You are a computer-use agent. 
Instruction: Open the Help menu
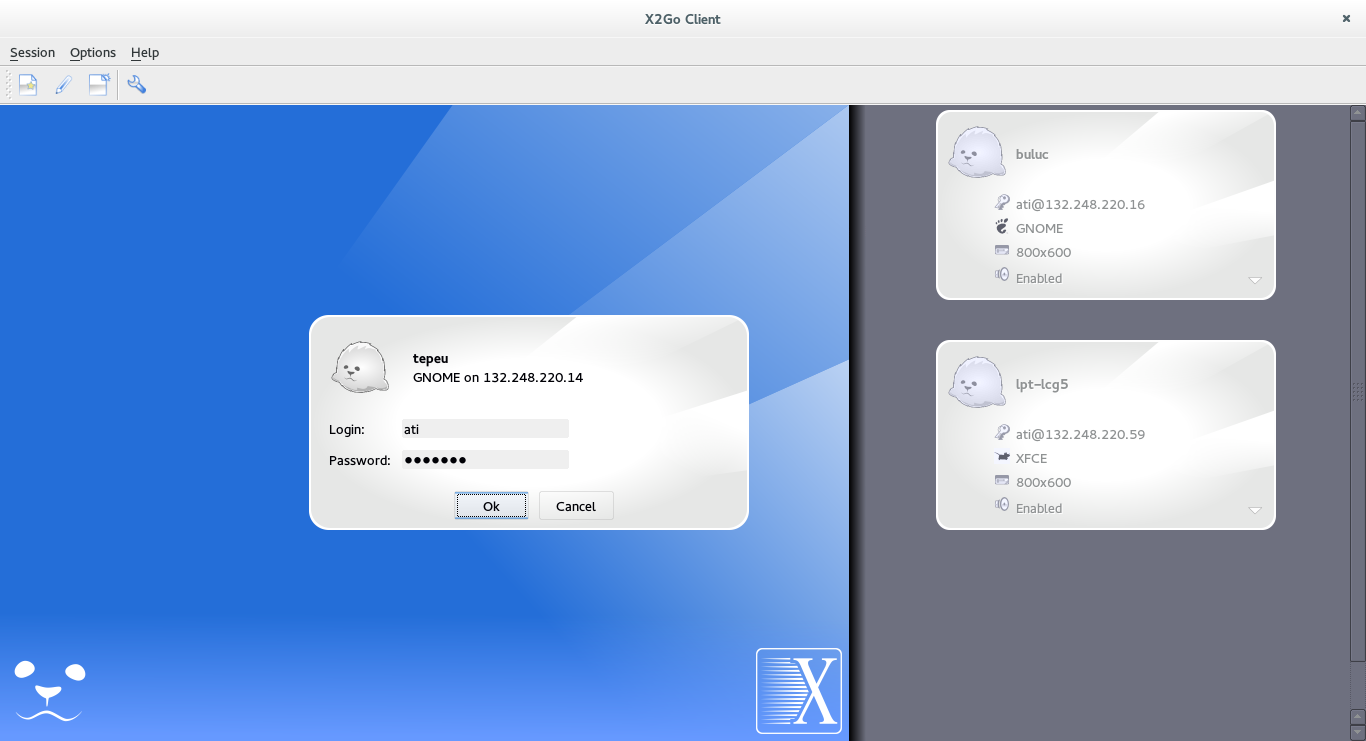[145, 52]
